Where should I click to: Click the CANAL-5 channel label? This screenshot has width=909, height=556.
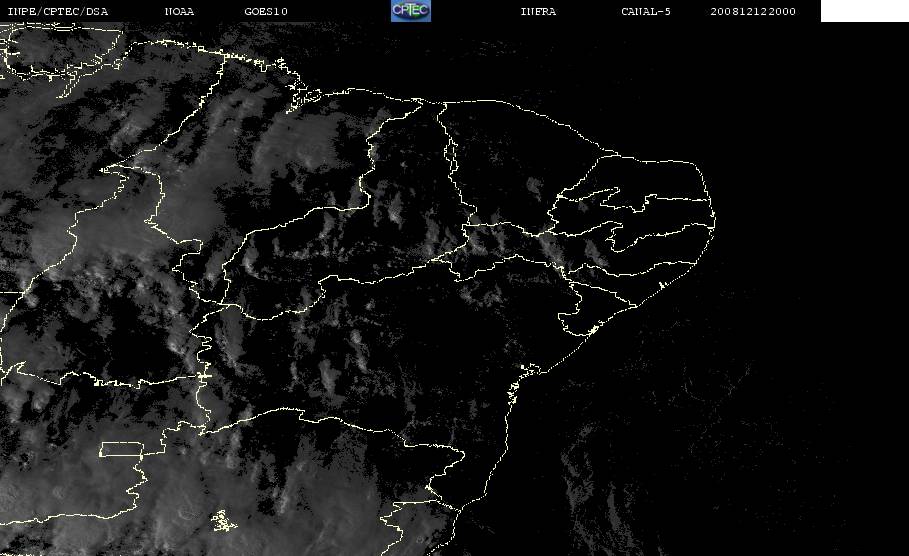pyautogui.click(x=646, y=12)
